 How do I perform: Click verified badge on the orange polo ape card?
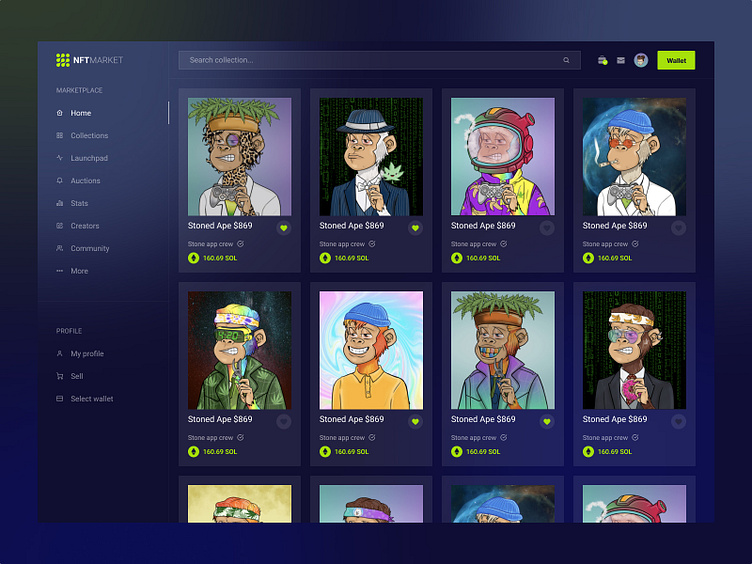point(372,437)
